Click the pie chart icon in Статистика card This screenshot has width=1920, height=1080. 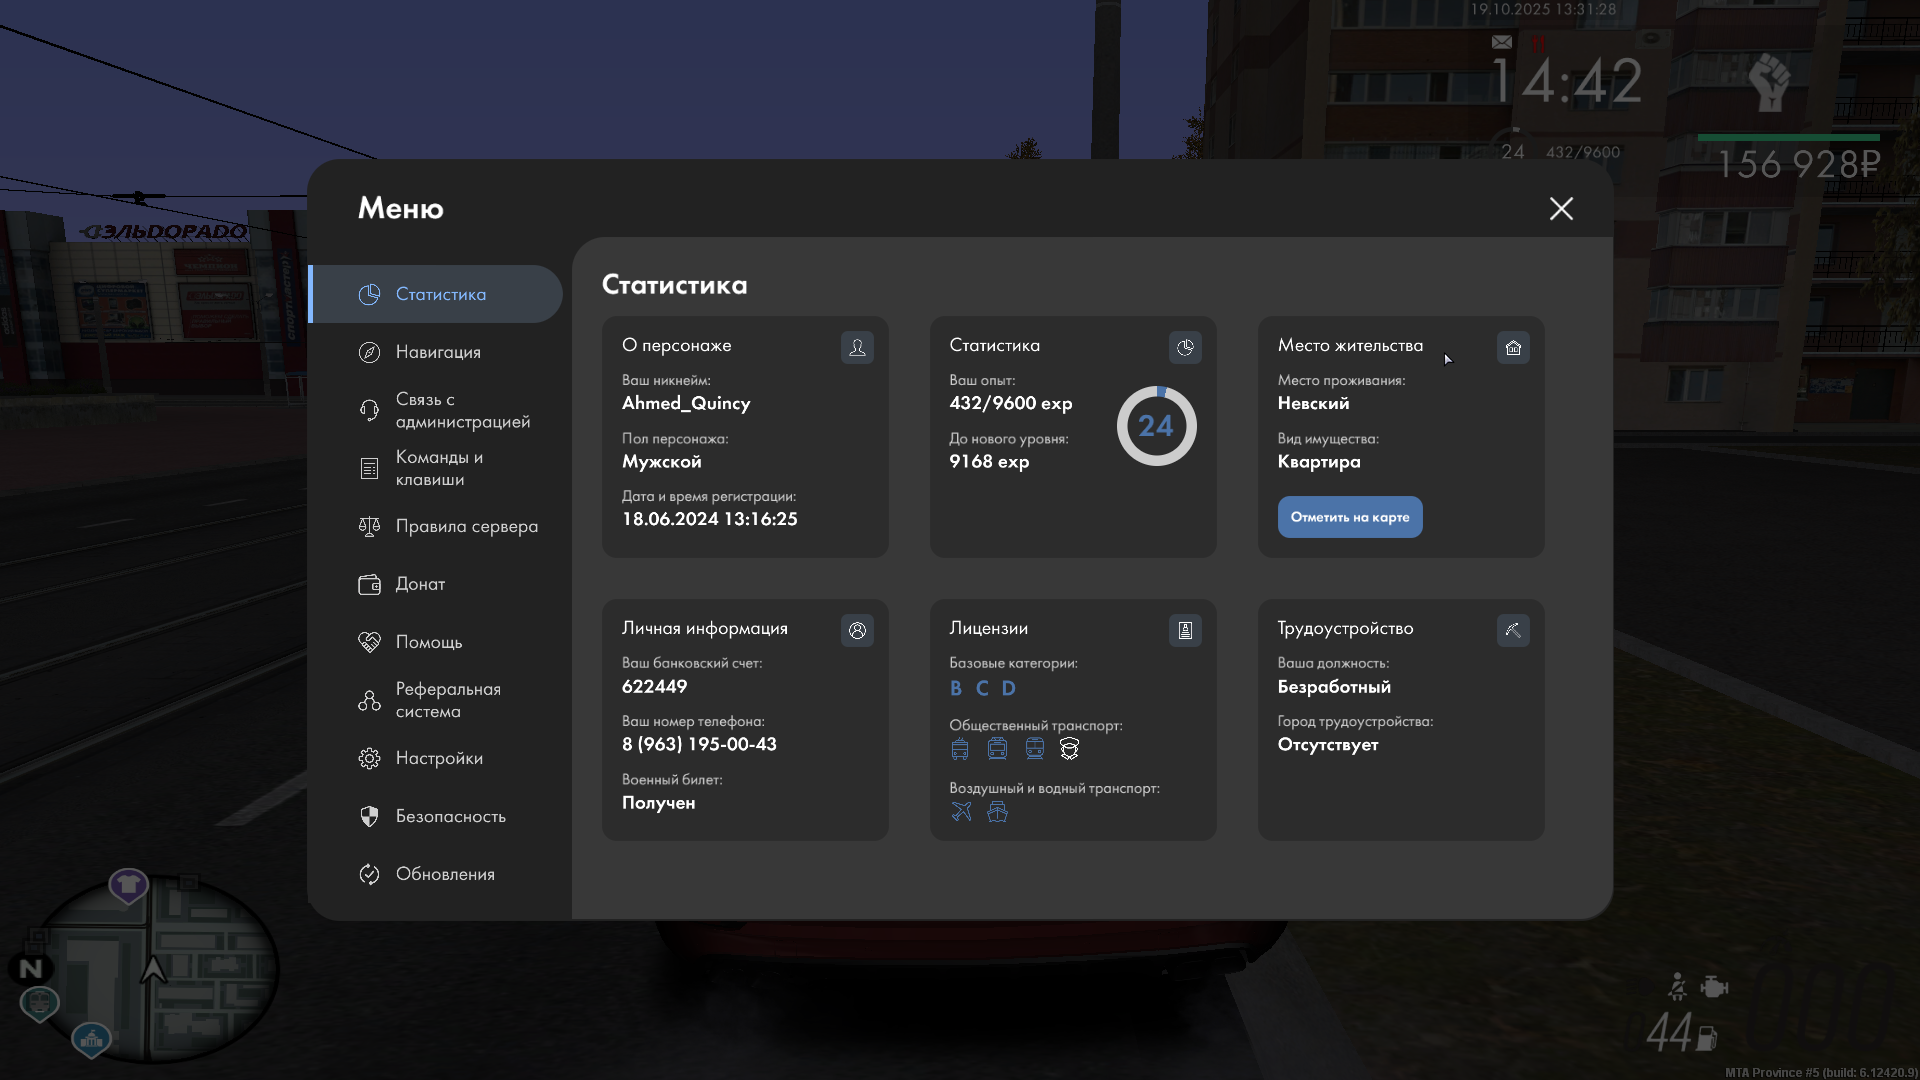[x=1185, y=347]
